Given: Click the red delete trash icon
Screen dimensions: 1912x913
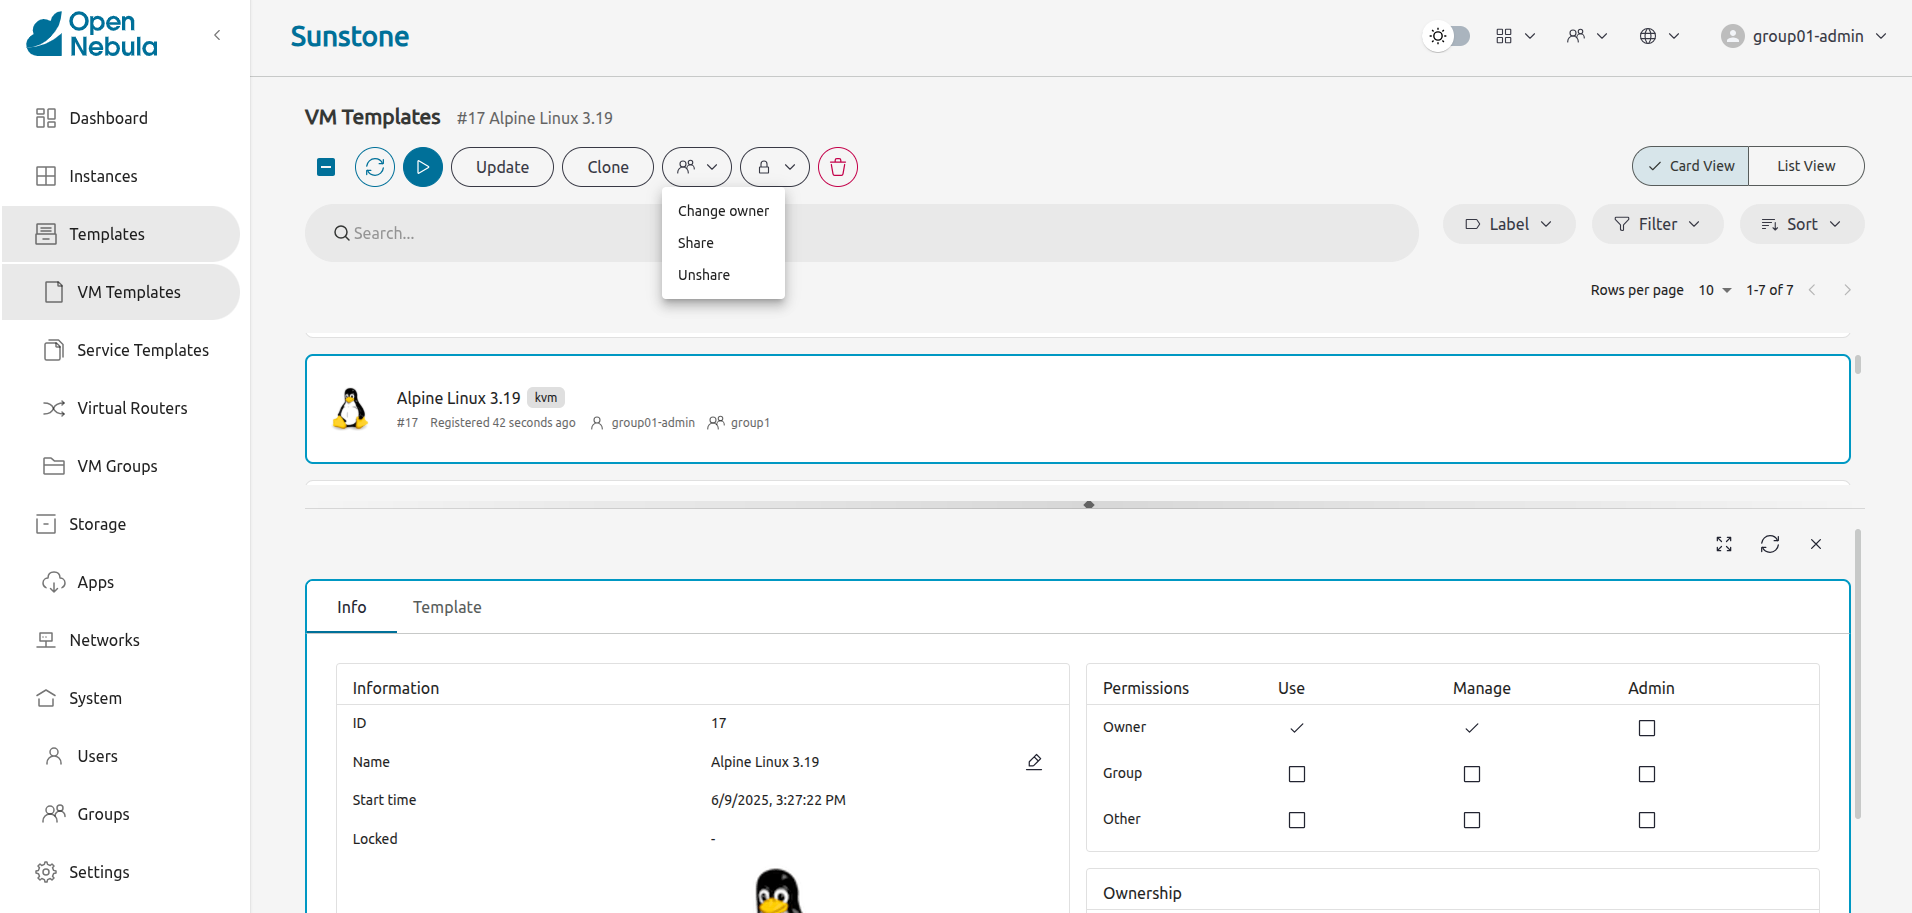Looking at the screenshot, I should coord(838,167).
